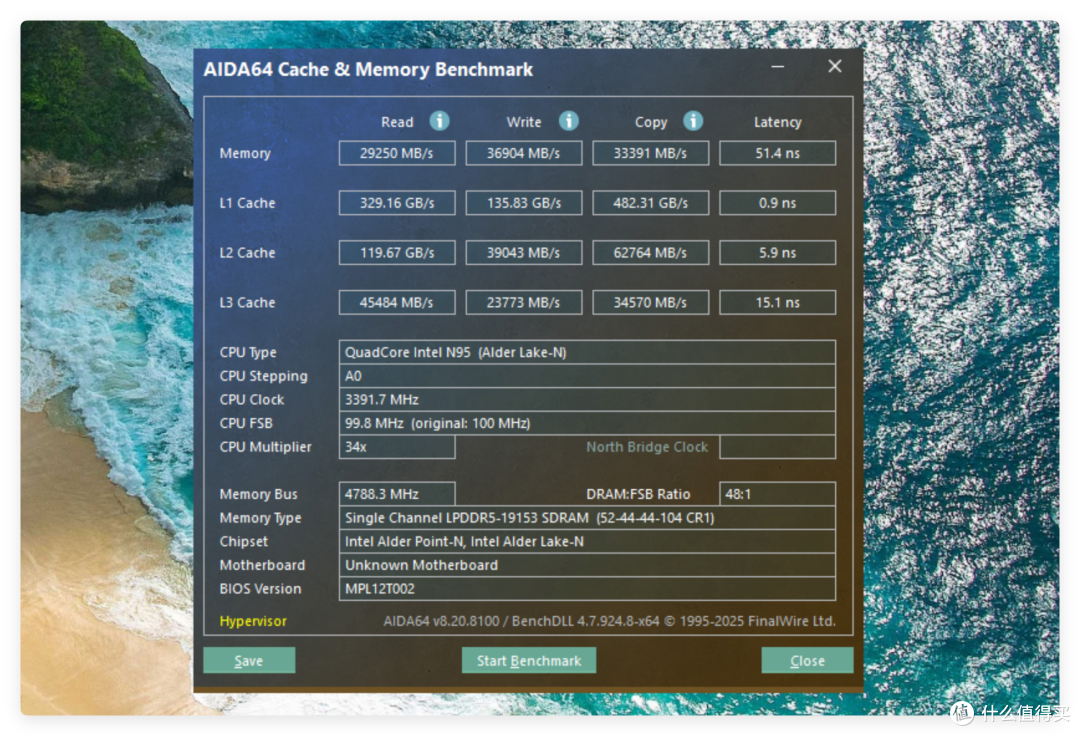Click the CPU Stepping field A0
This screenshot has width=1080, height=736.
[587, 376]
